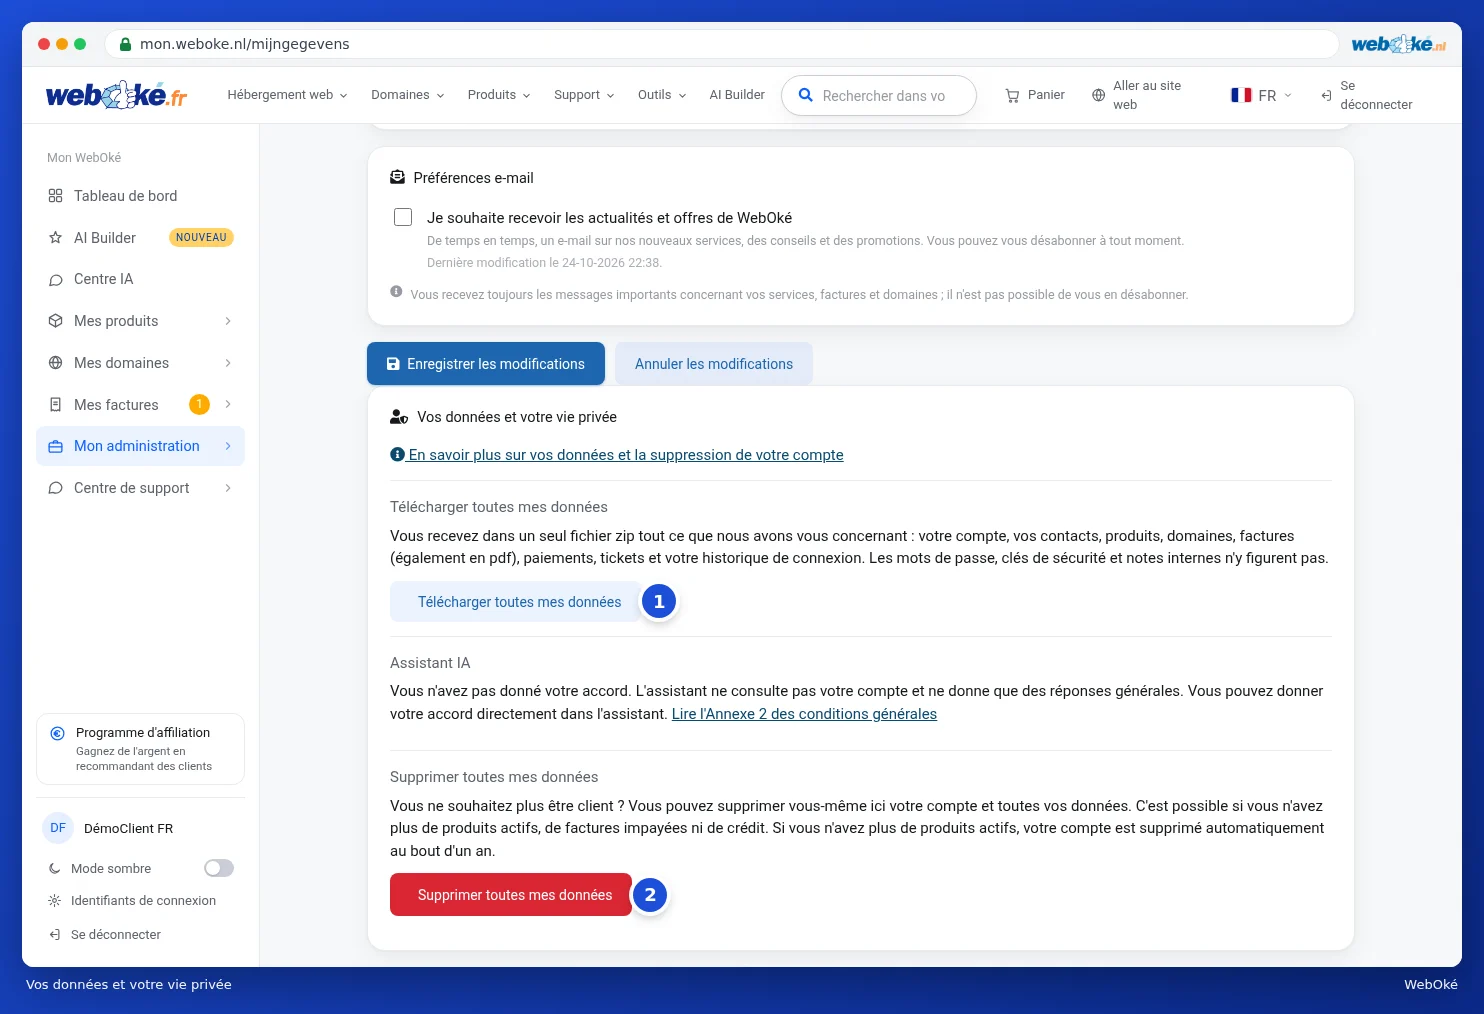Open the Domaines dropdown menu
This screenshot has height=1014, width=1484.
(407, 95)
